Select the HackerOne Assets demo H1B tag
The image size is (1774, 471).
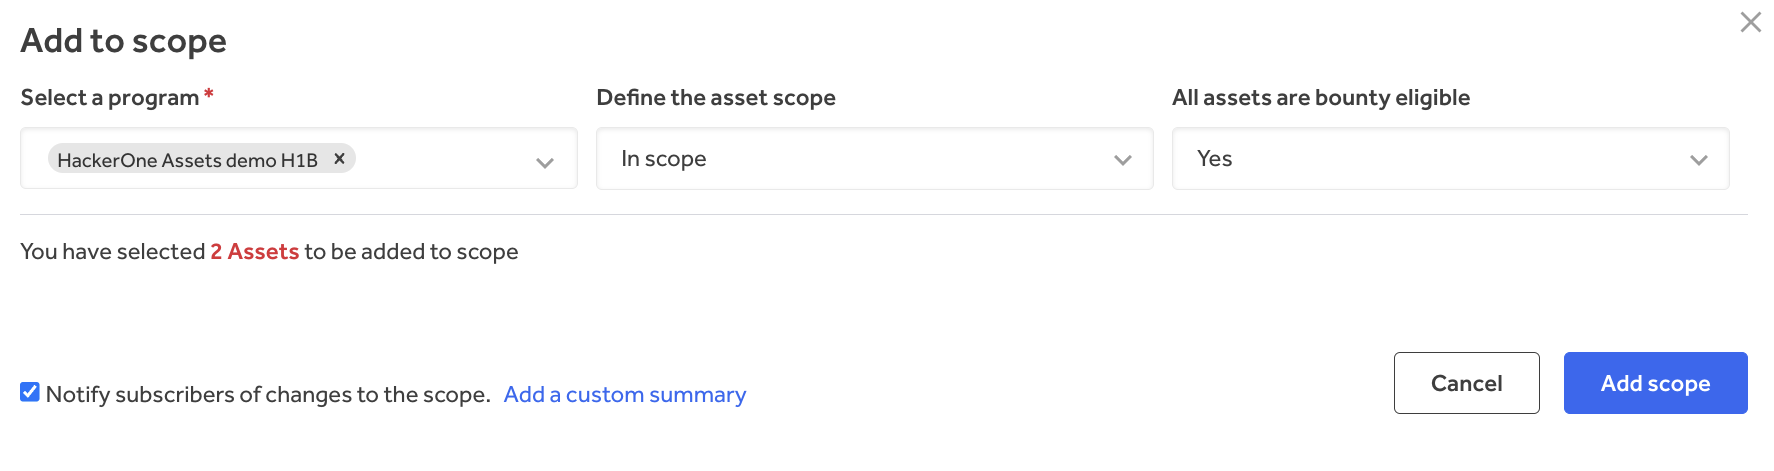click(x=187, y=159)
